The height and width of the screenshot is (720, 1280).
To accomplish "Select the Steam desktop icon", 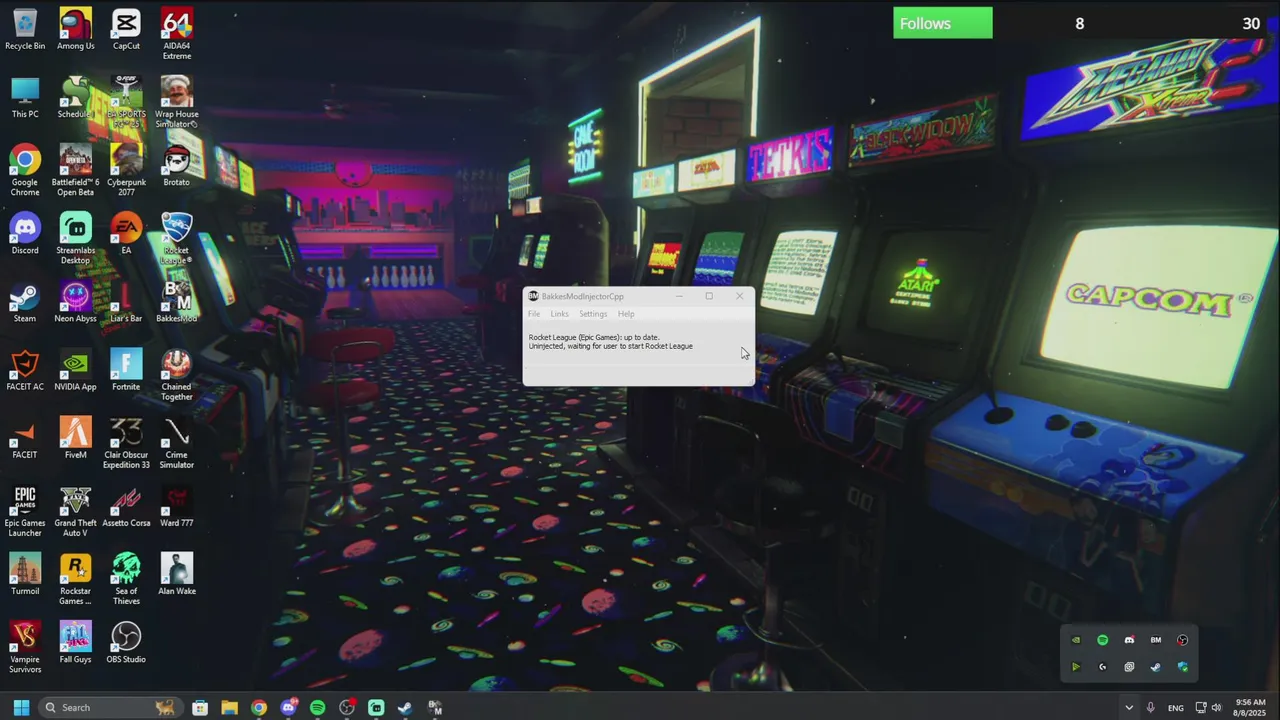I will 25,301.
